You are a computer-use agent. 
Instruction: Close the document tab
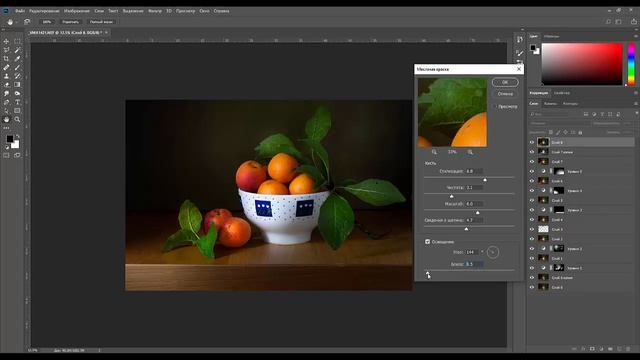click(107, 32)
